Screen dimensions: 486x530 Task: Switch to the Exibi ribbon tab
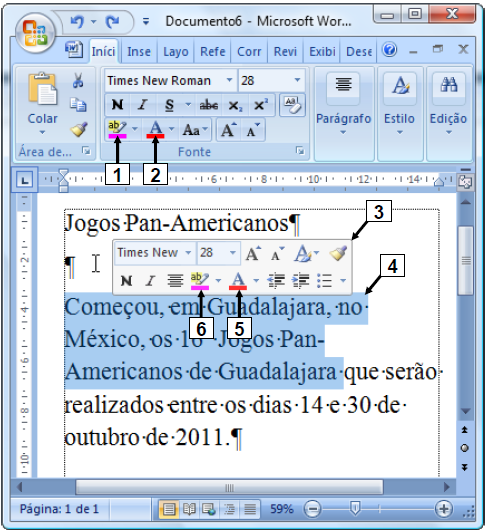point(322,52)
